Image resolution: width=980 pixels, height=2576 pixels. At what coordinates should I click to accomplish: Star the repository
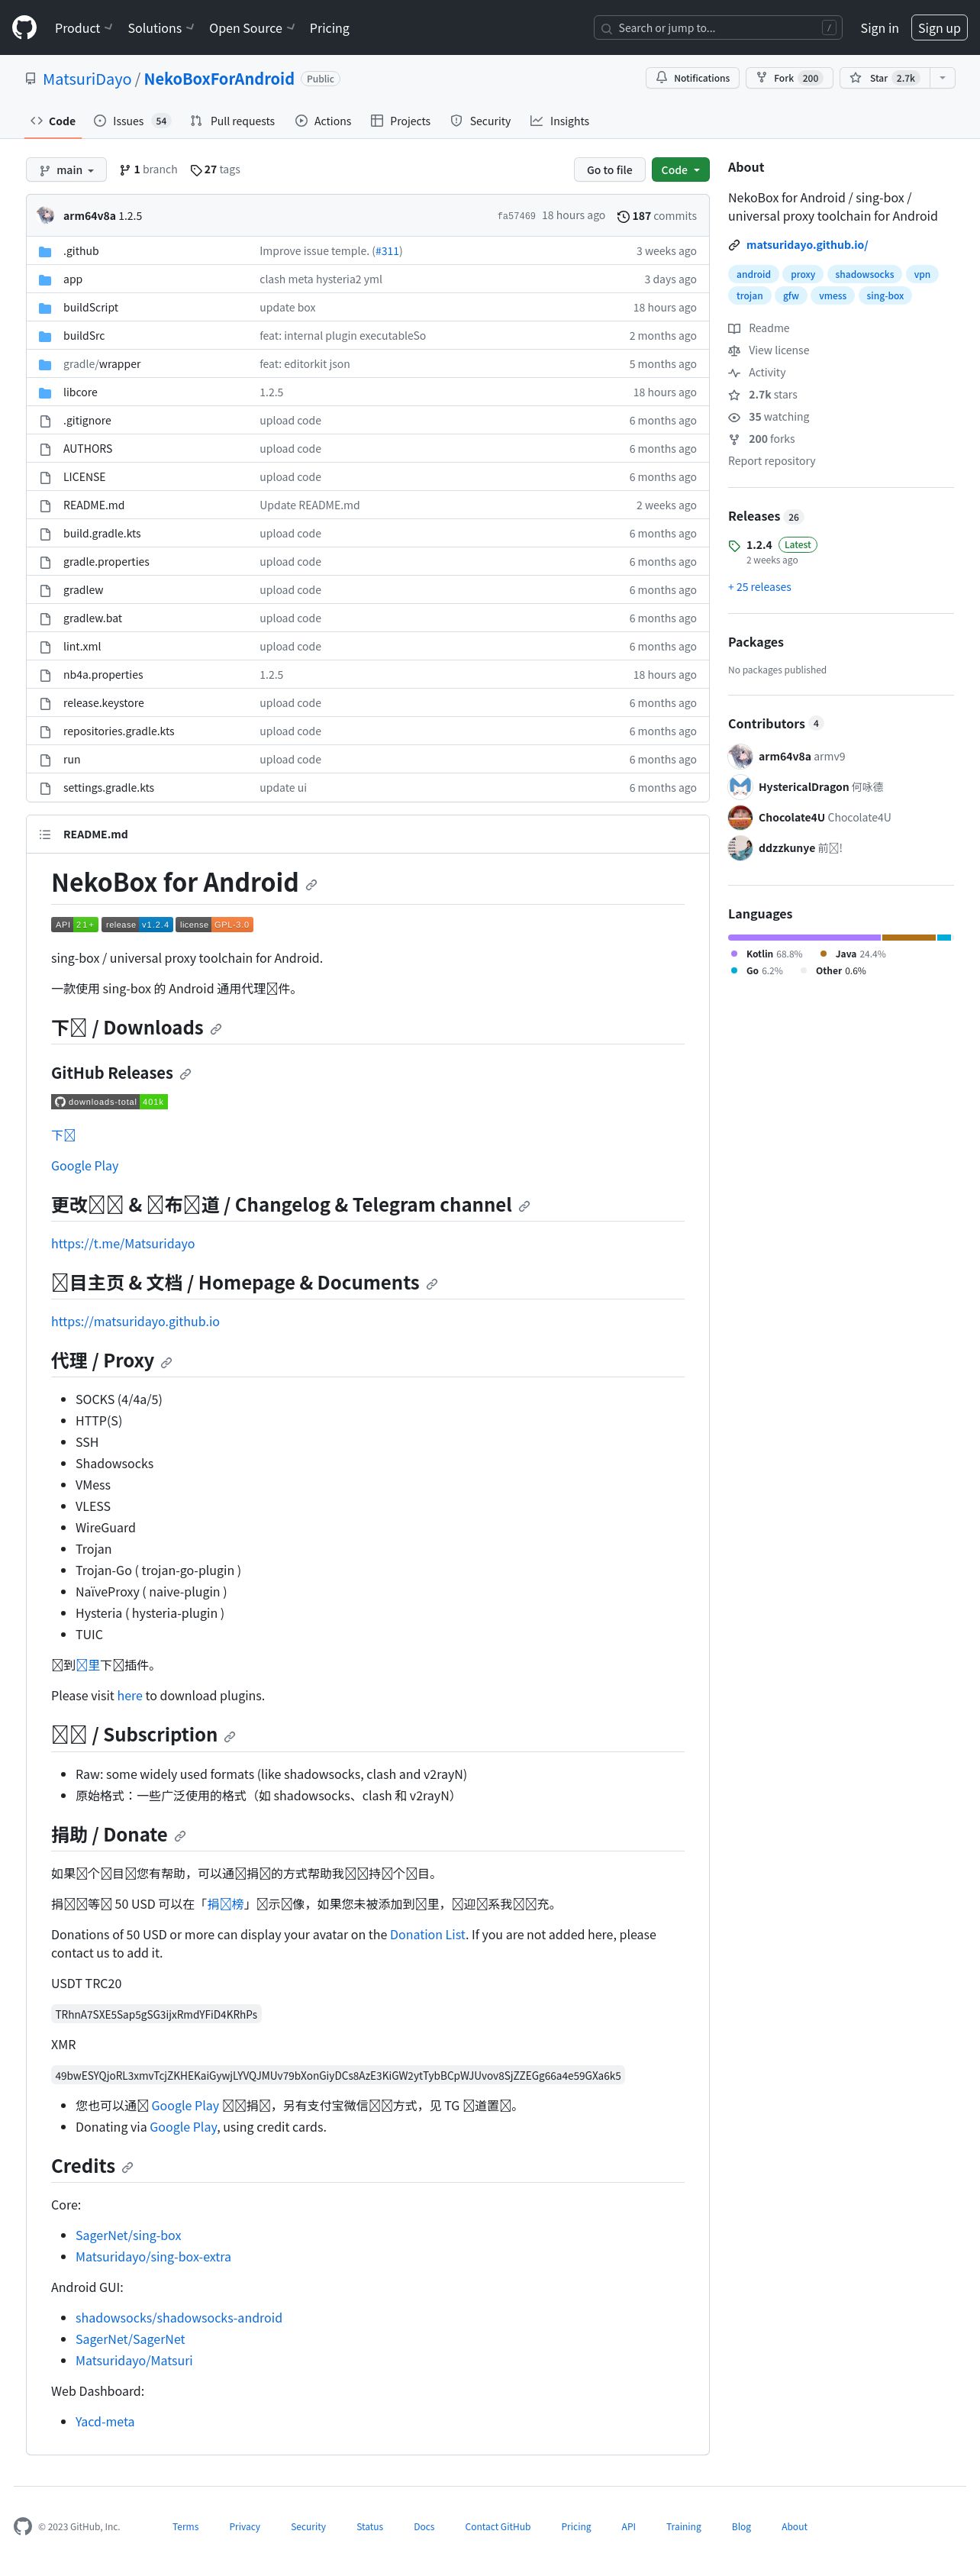(884, 78)
